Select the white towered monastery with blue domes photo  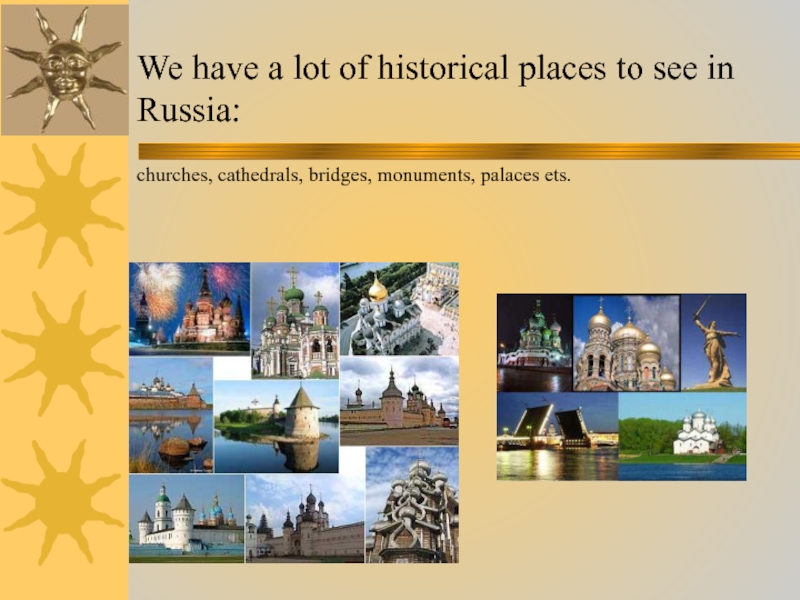tap(187, 518)
